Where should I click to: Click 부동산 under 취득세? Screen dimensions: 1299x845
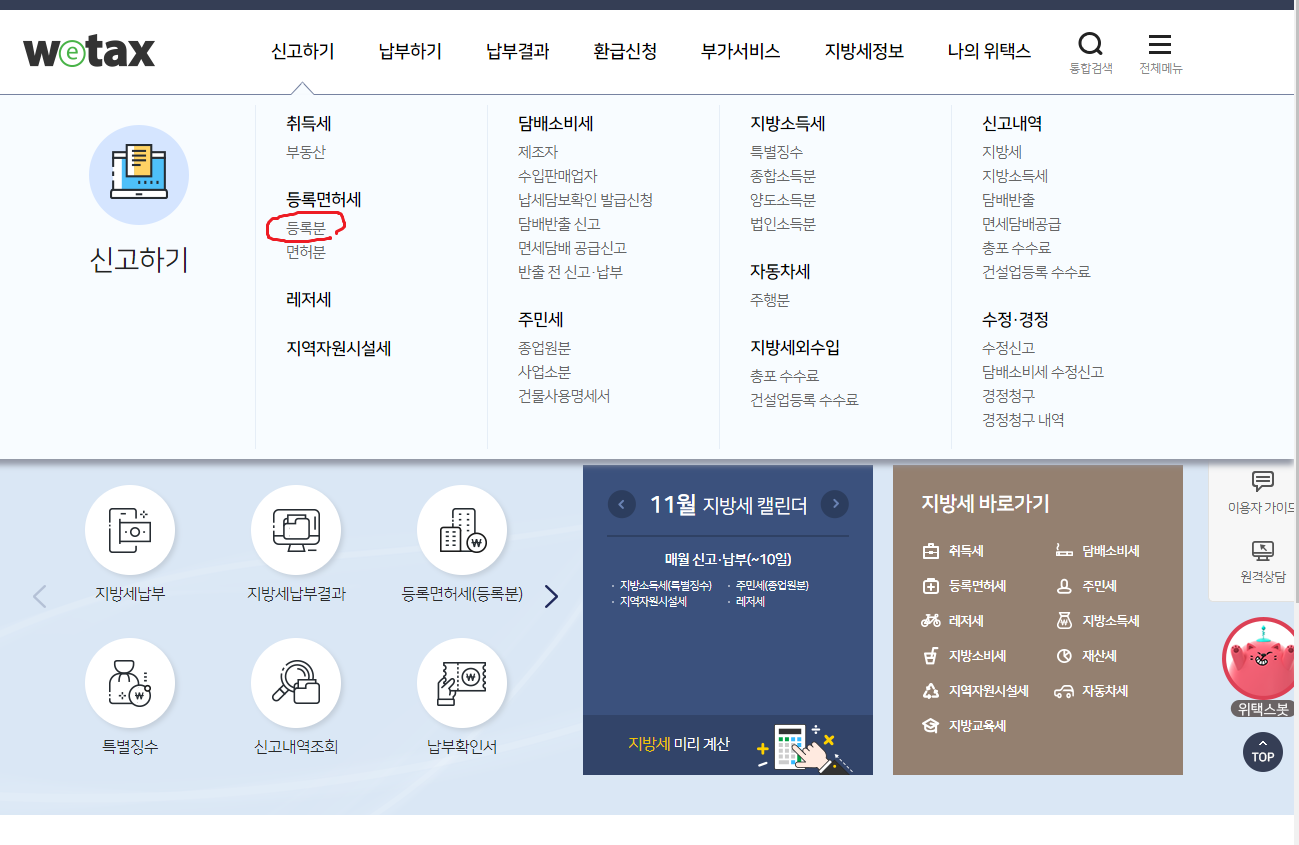306,152
